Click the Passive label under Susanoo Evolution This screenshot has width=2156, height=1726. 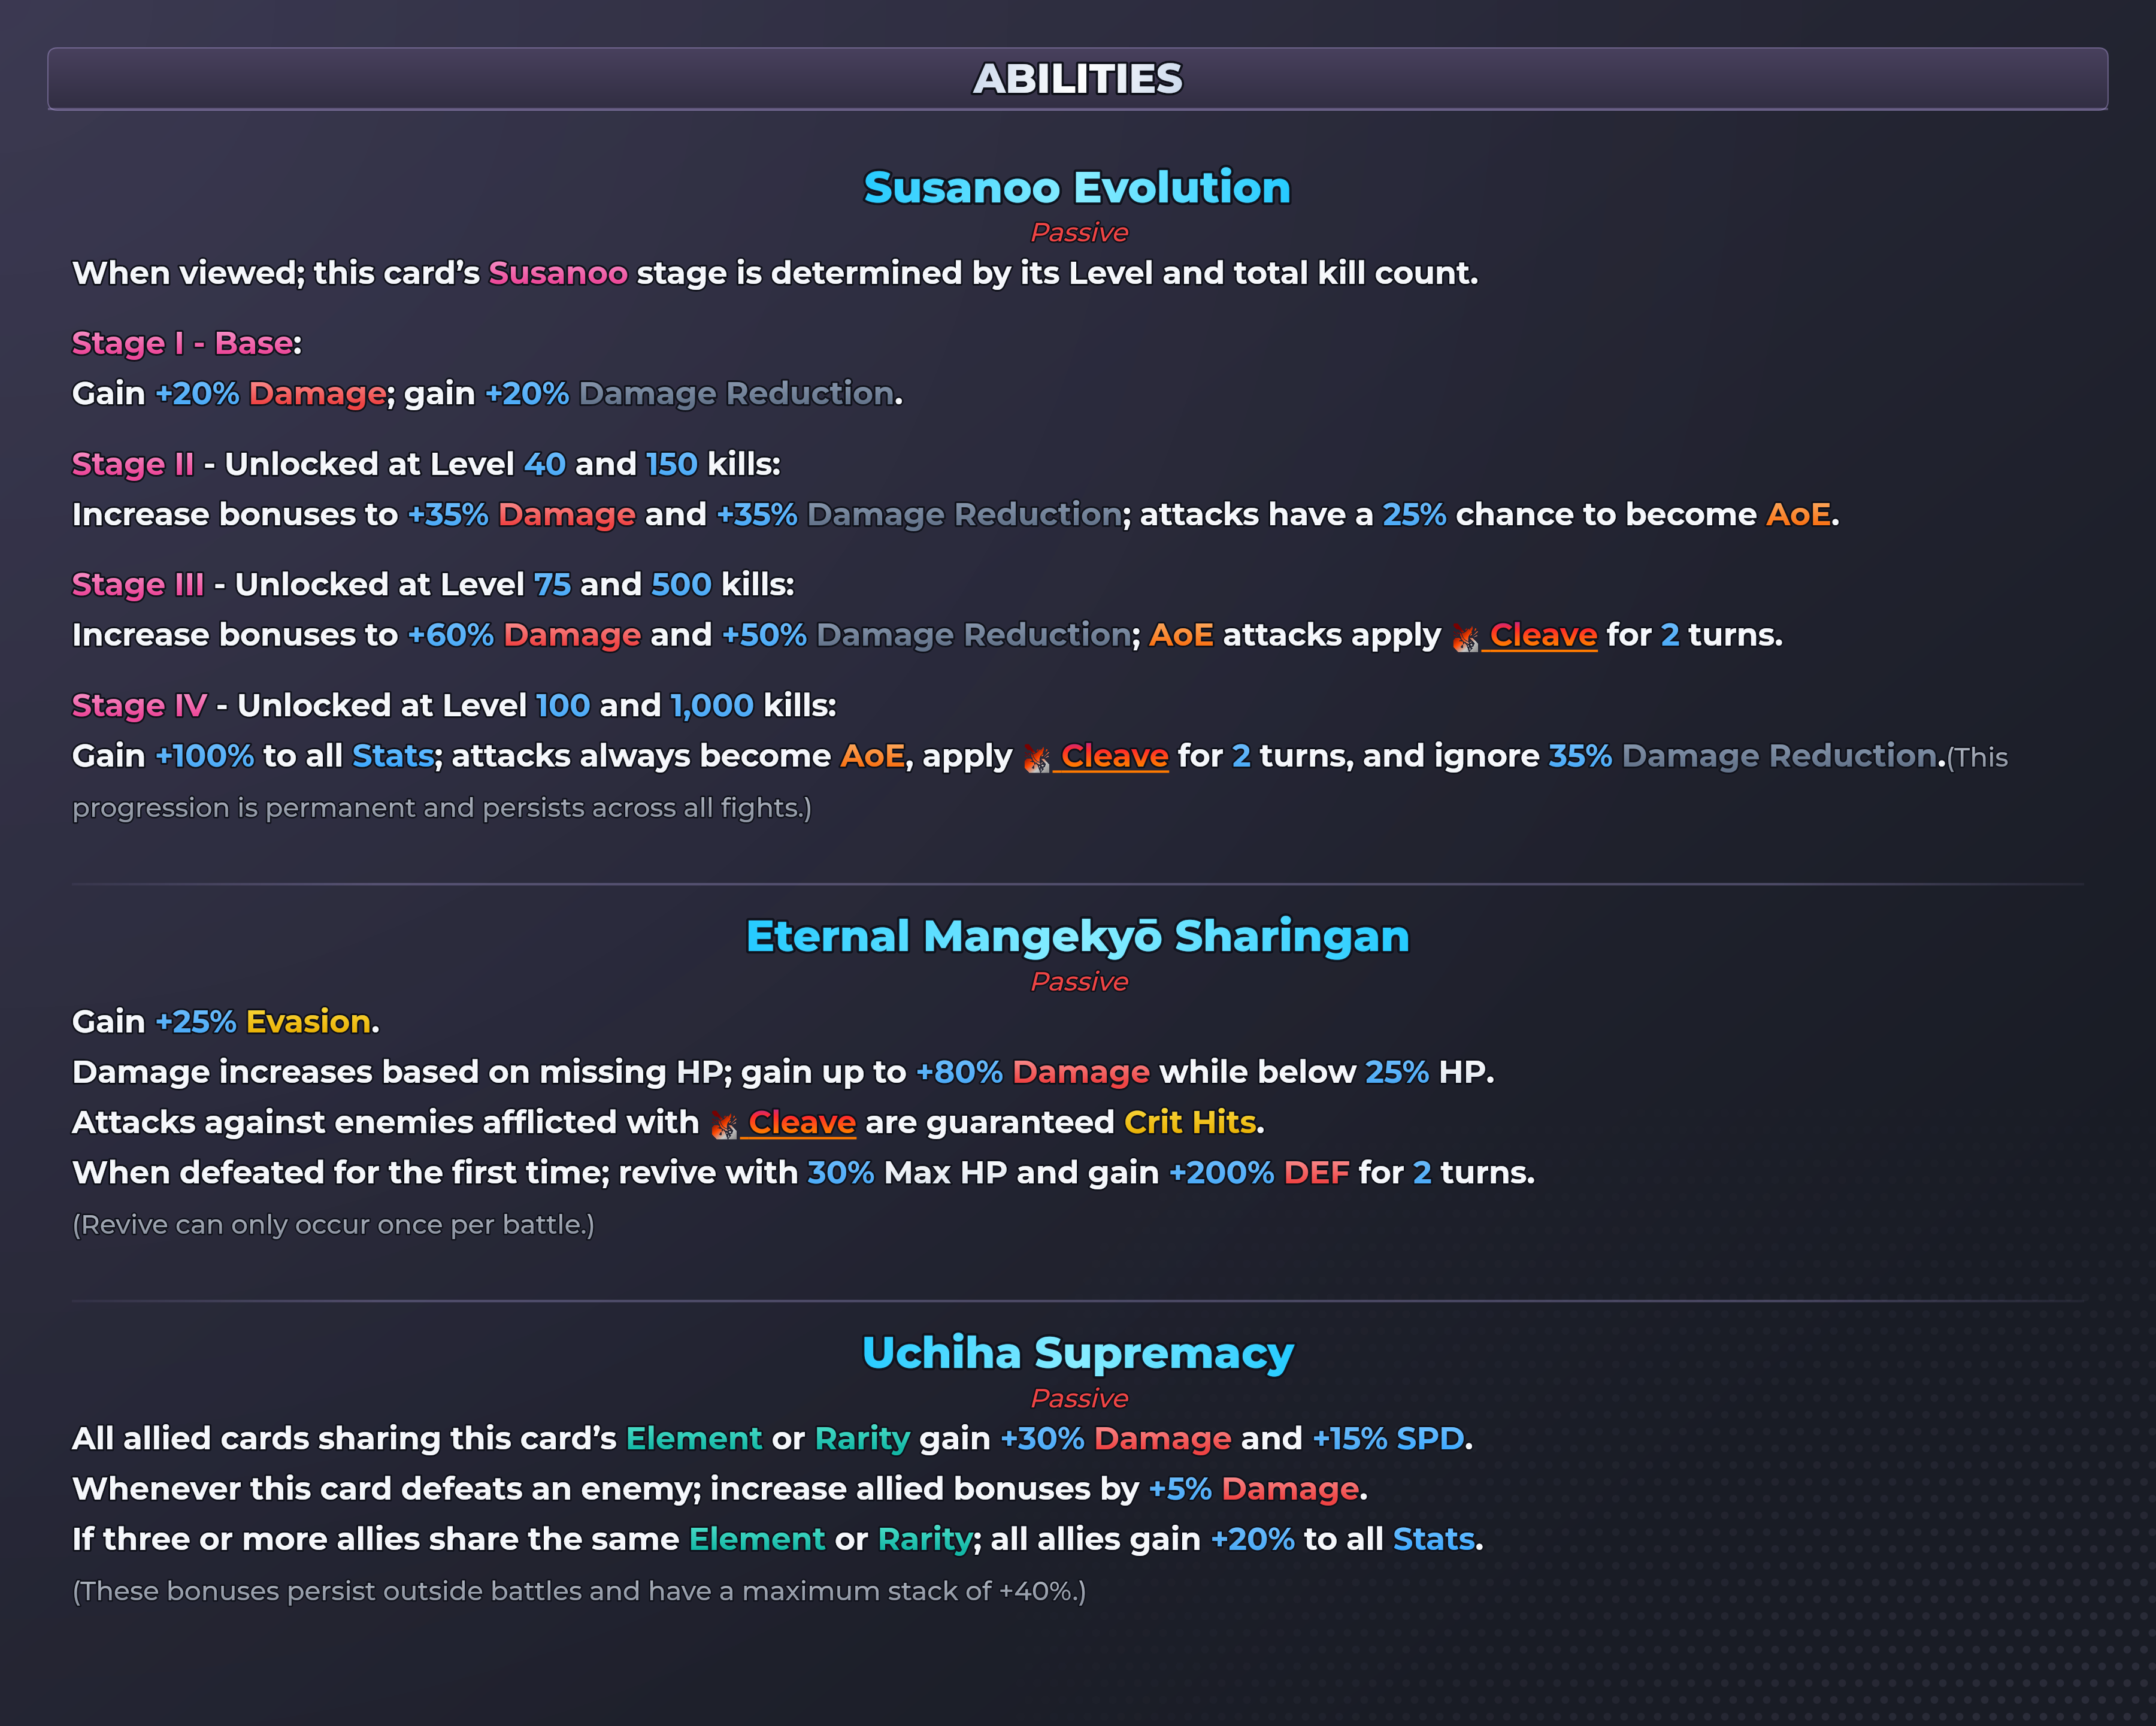[1079, 232]
